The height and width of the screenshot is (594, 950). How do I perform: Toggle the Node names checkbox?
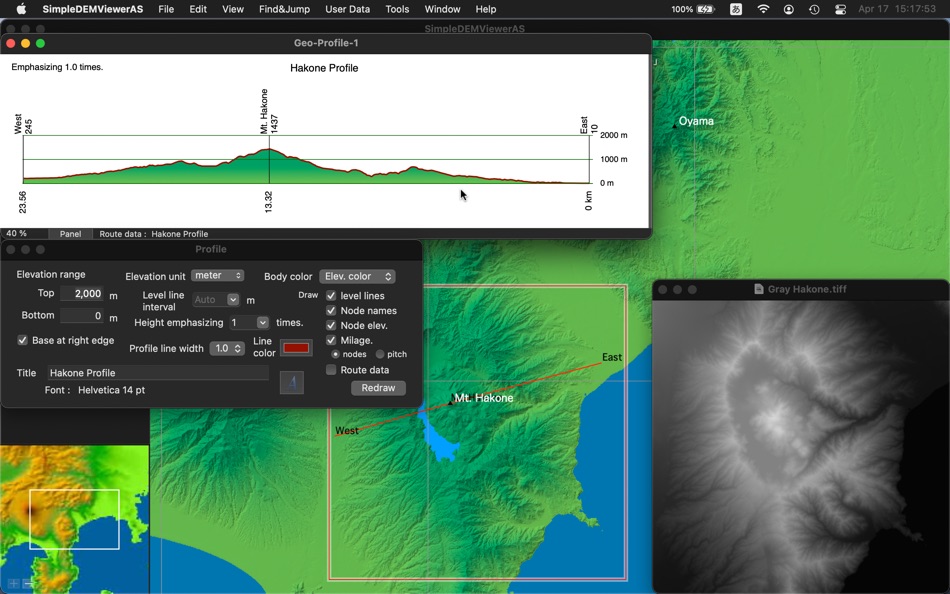(x=331, y=310)
